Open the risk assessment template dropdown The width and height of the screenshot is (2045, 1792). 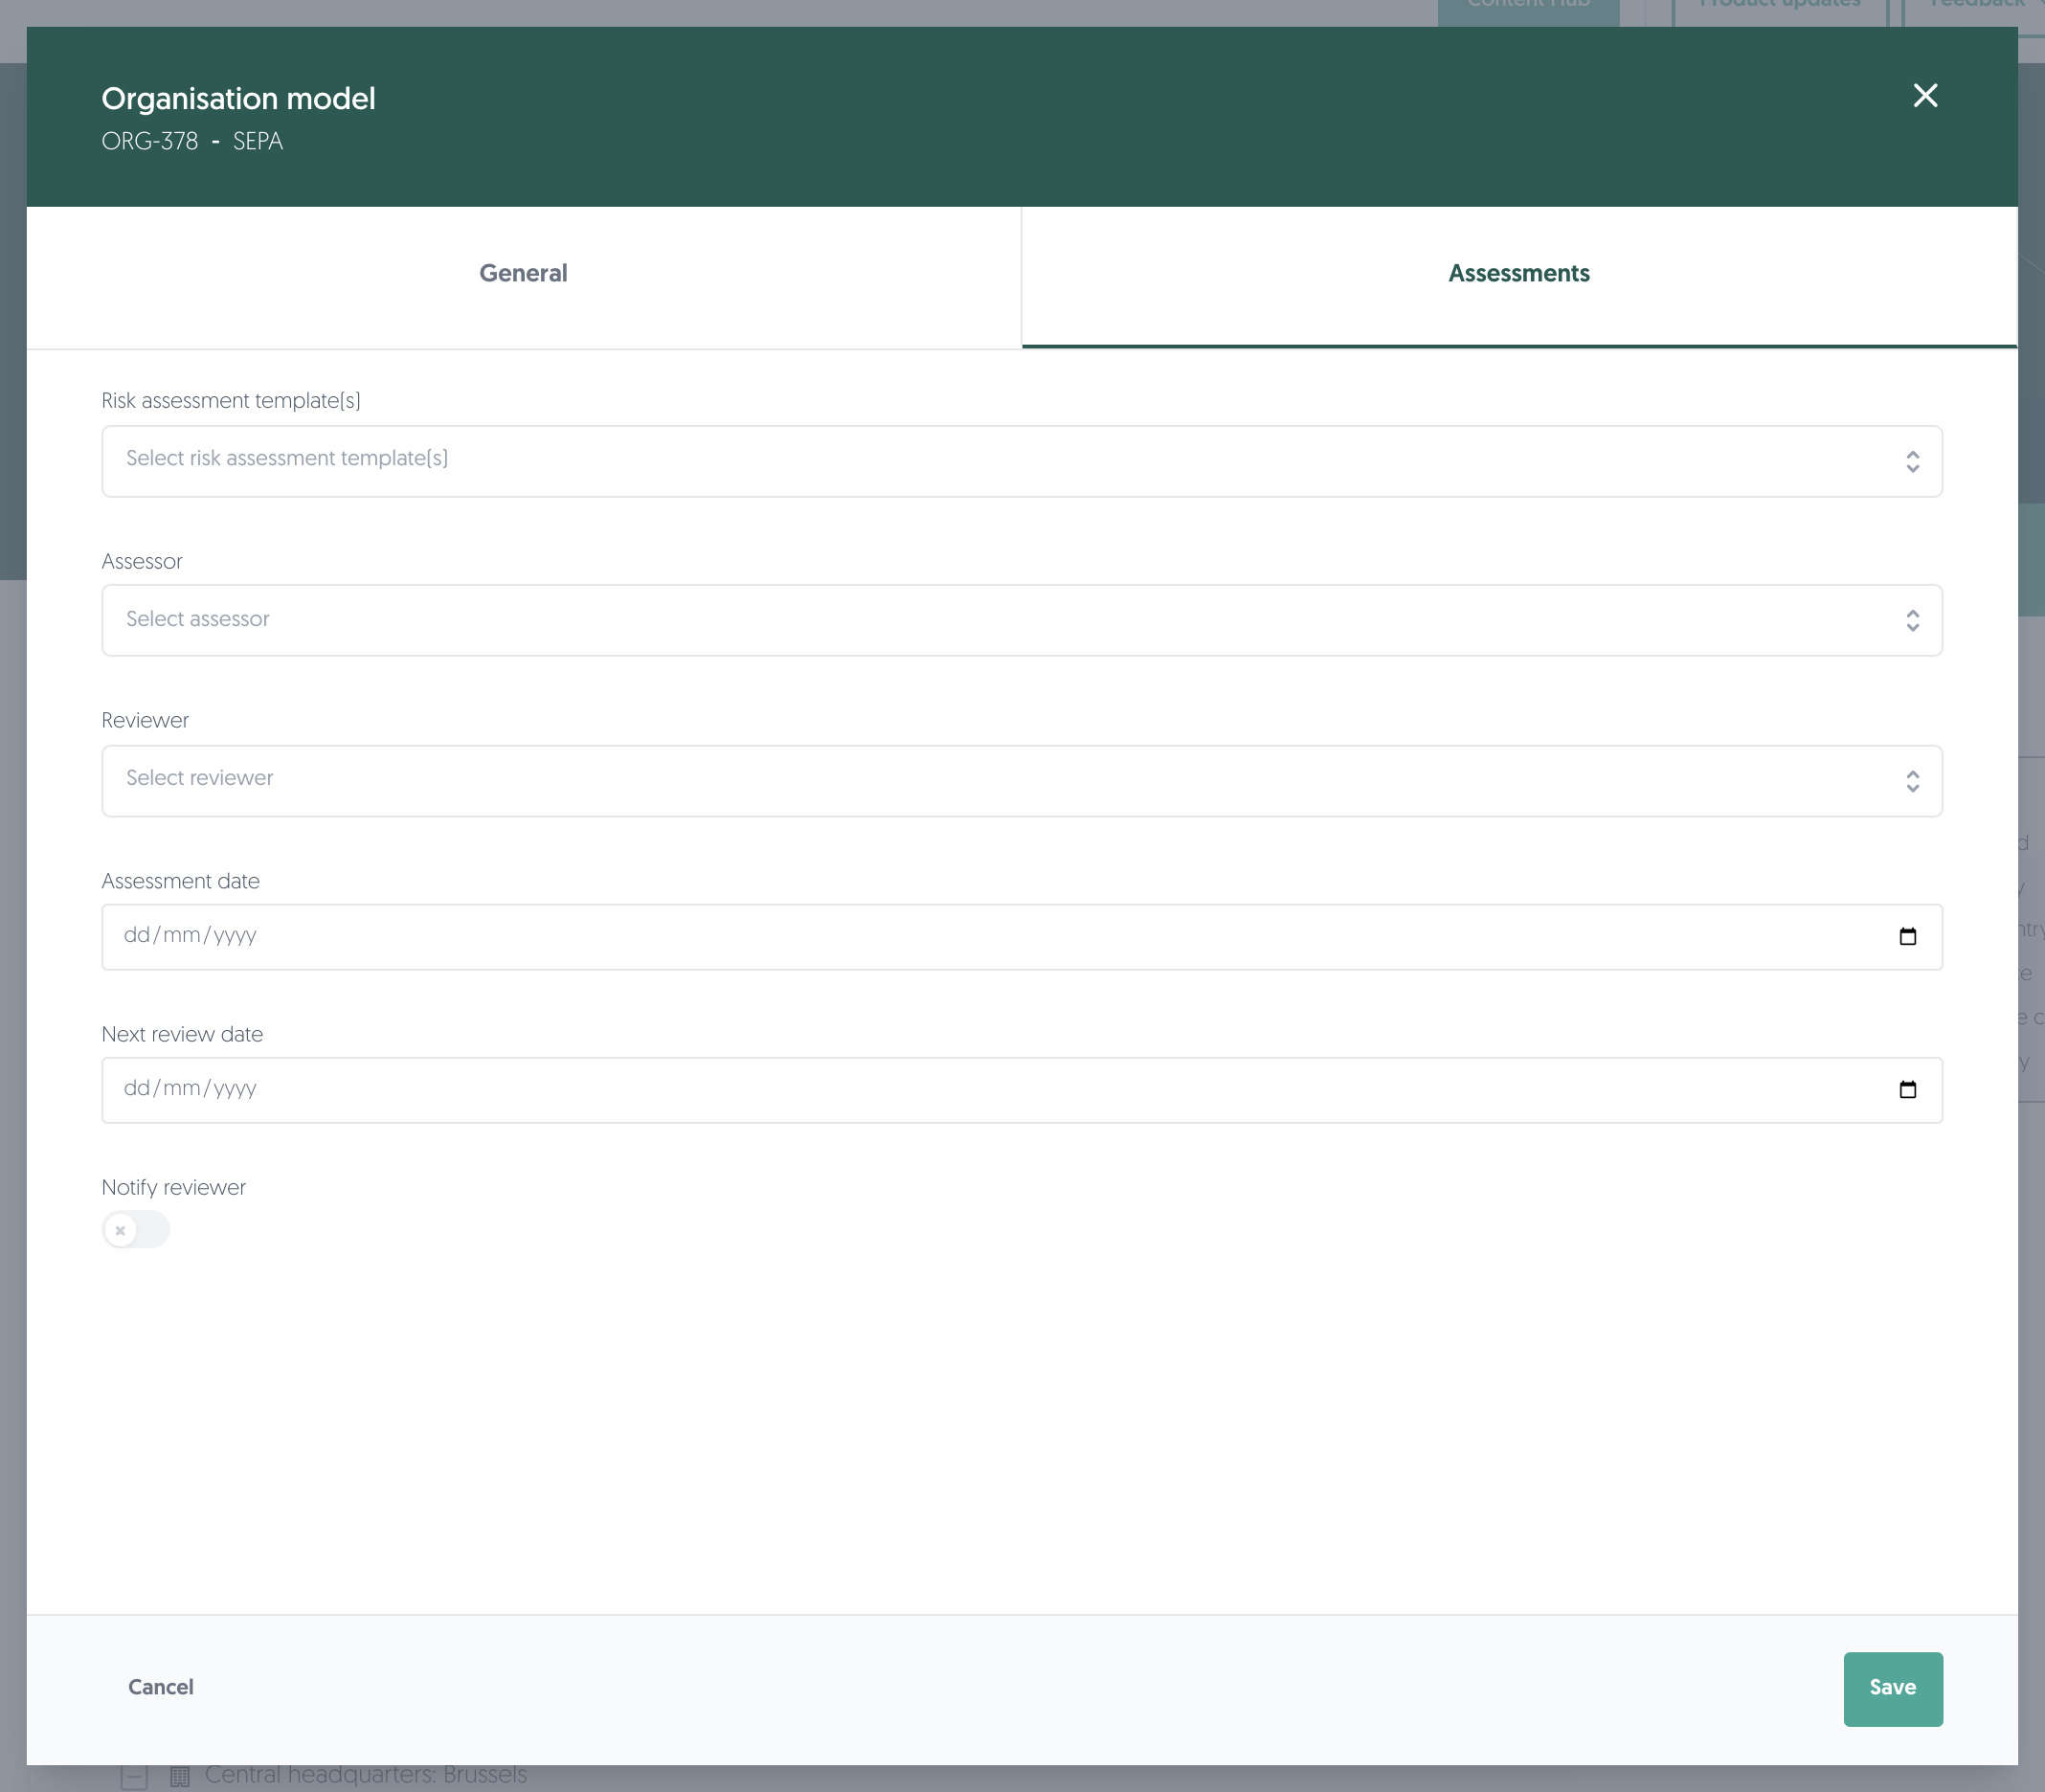pos(1022,461)
